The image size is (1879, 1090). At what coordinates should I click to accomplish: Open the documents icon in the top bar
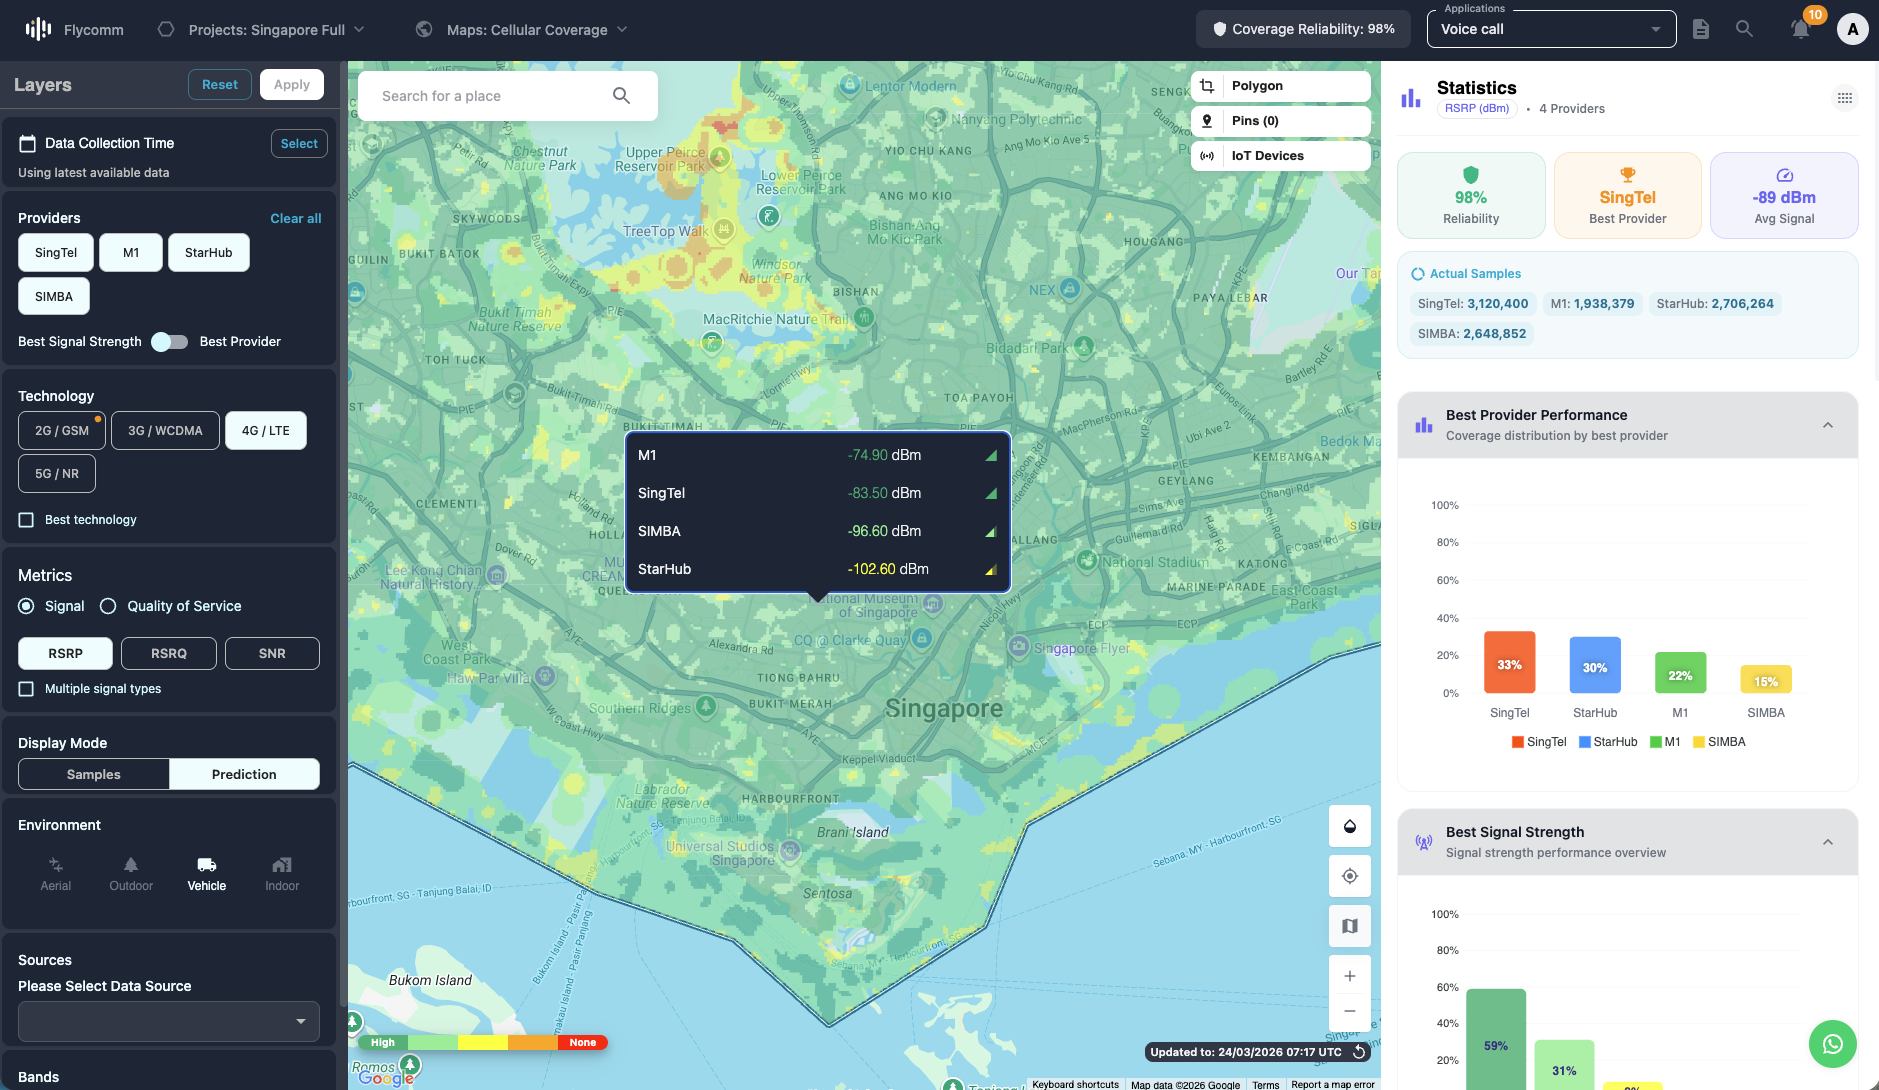pos(1701,29)
